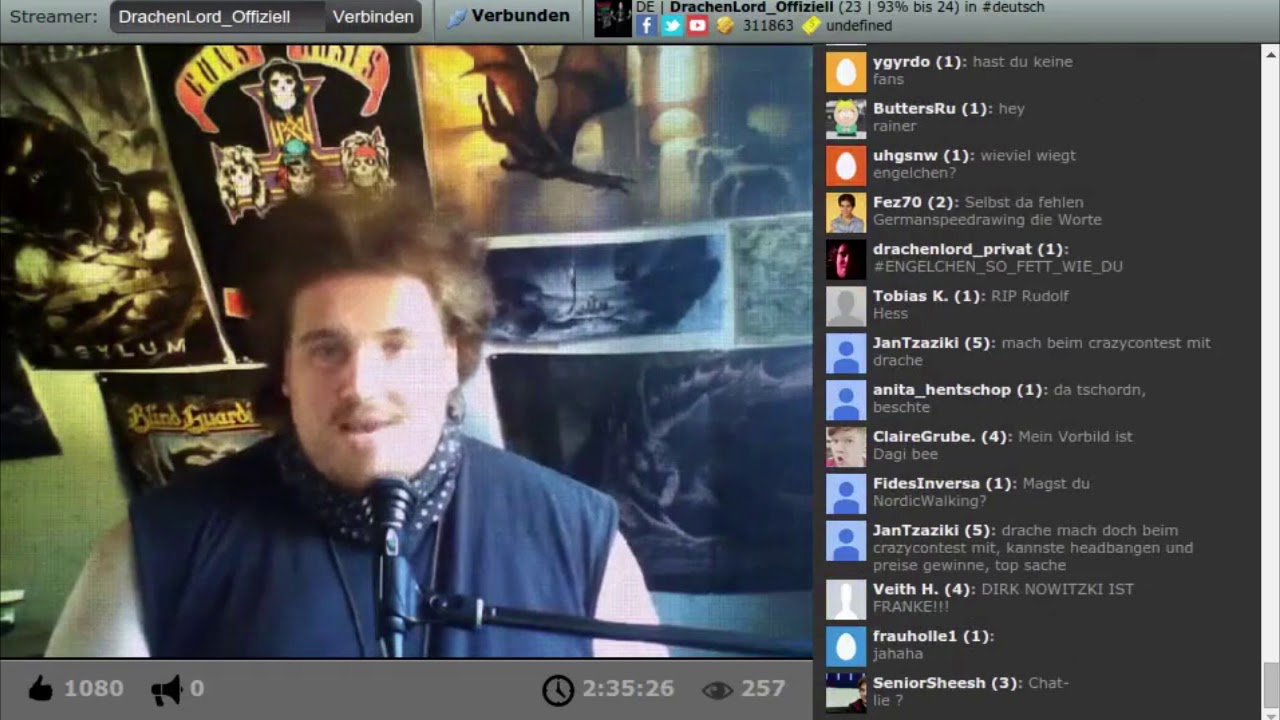The height and width of the screenshot is (720, 1280).
Task: Click the Verbunden status text
Action: pos(520,16)
